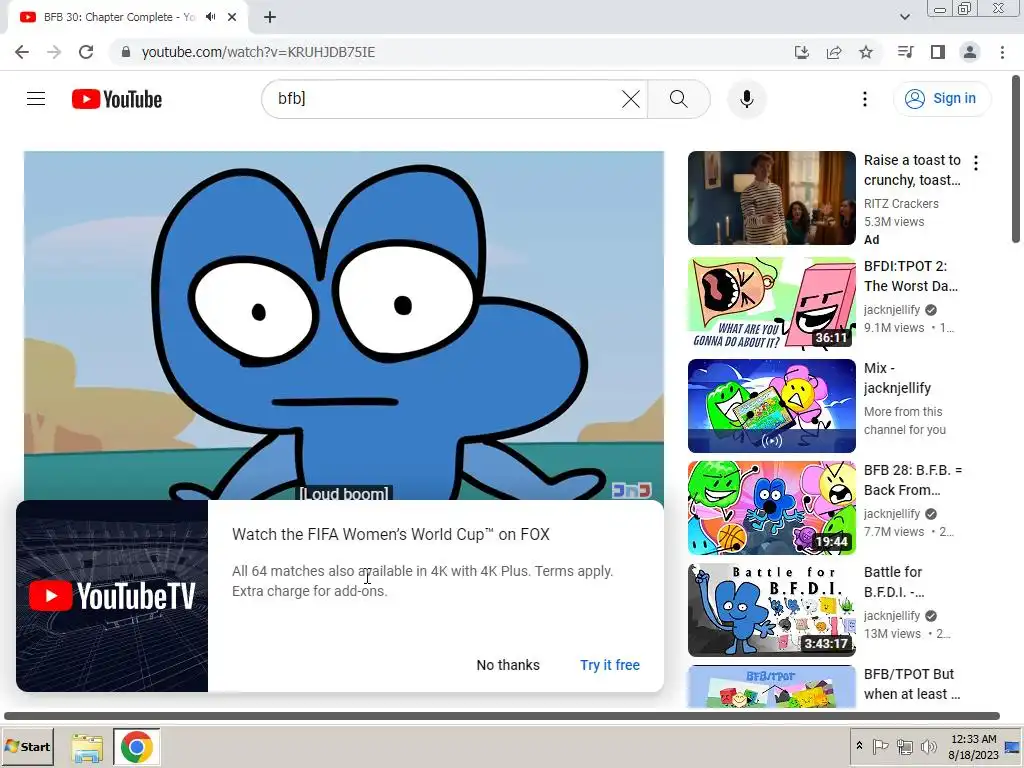Open Chrome side panel
This screenshot has height=768, width=1024.
(x=938, y=52)
